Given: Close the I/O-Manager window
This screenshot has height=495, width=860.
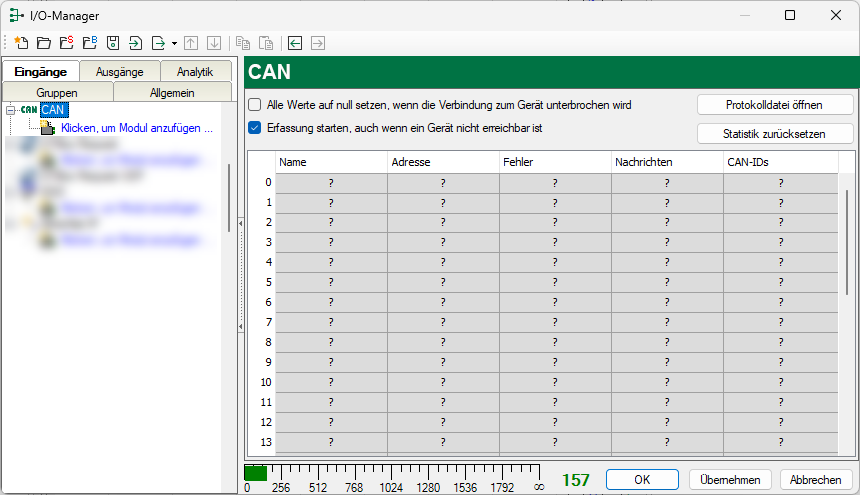Looking at the screenshot, I should (x=836, y=15).
